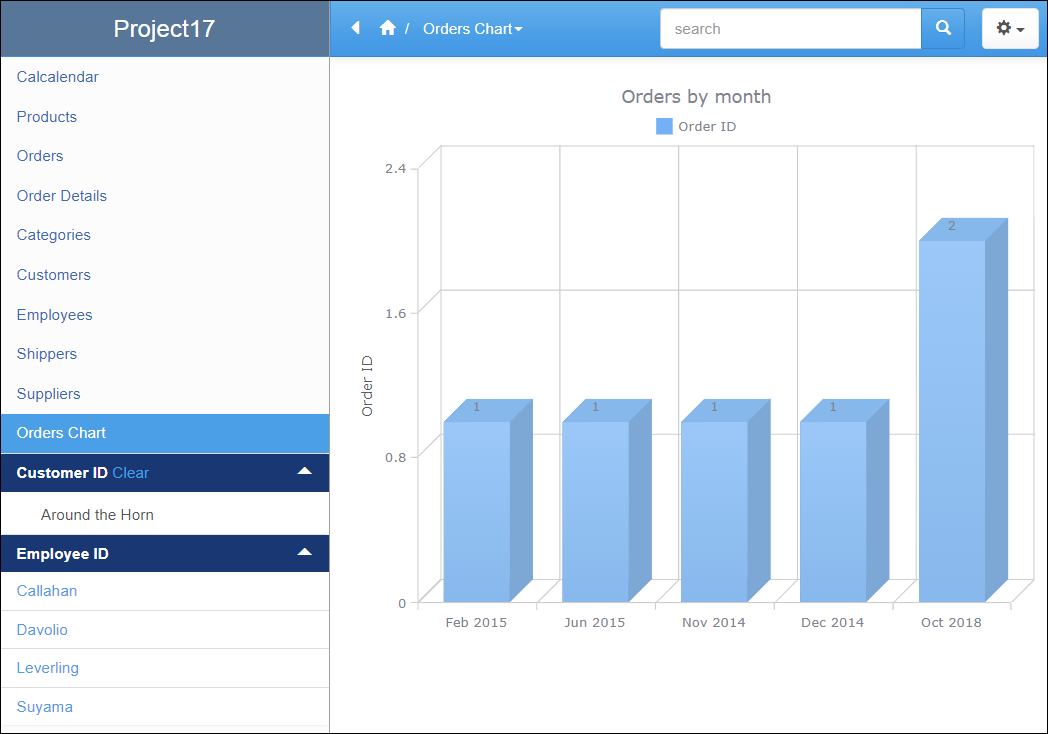
Task: Collapse the Employee ID filter section
Action: (304, 553)
